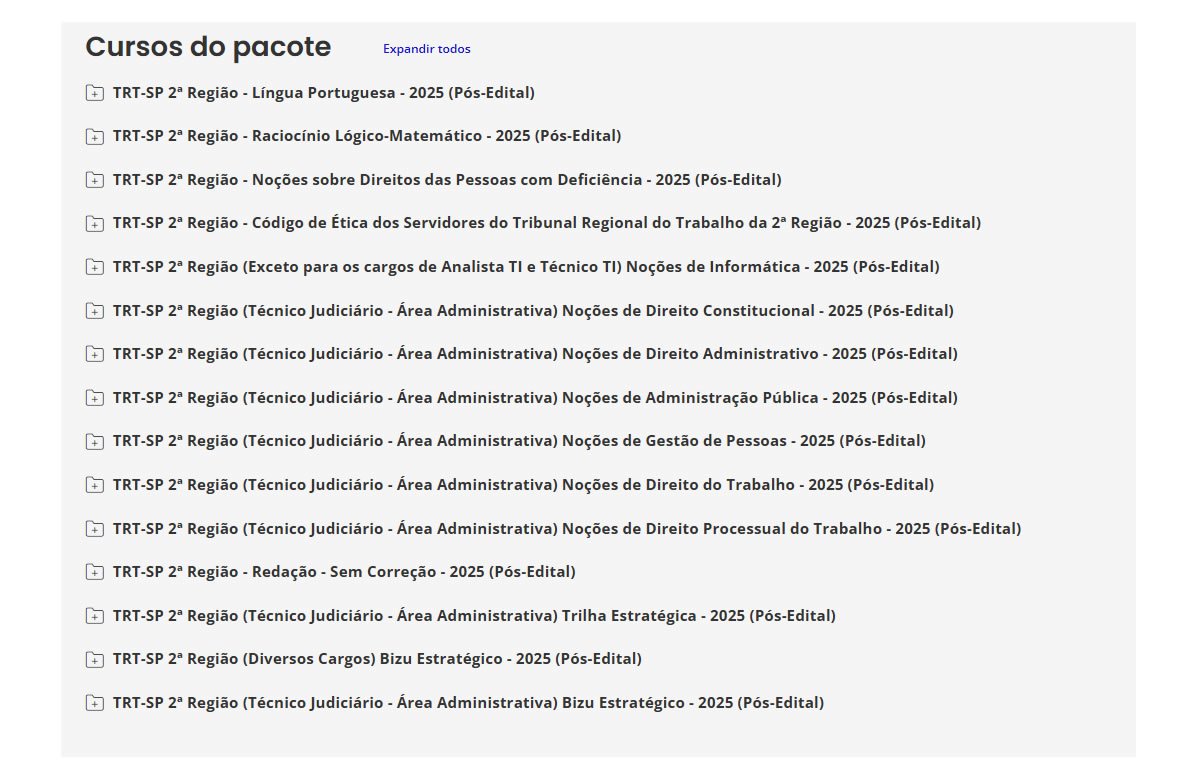1197x778 pixels.
Task: Click folder icon beside Código de Ética course
Action: point(94,223)
